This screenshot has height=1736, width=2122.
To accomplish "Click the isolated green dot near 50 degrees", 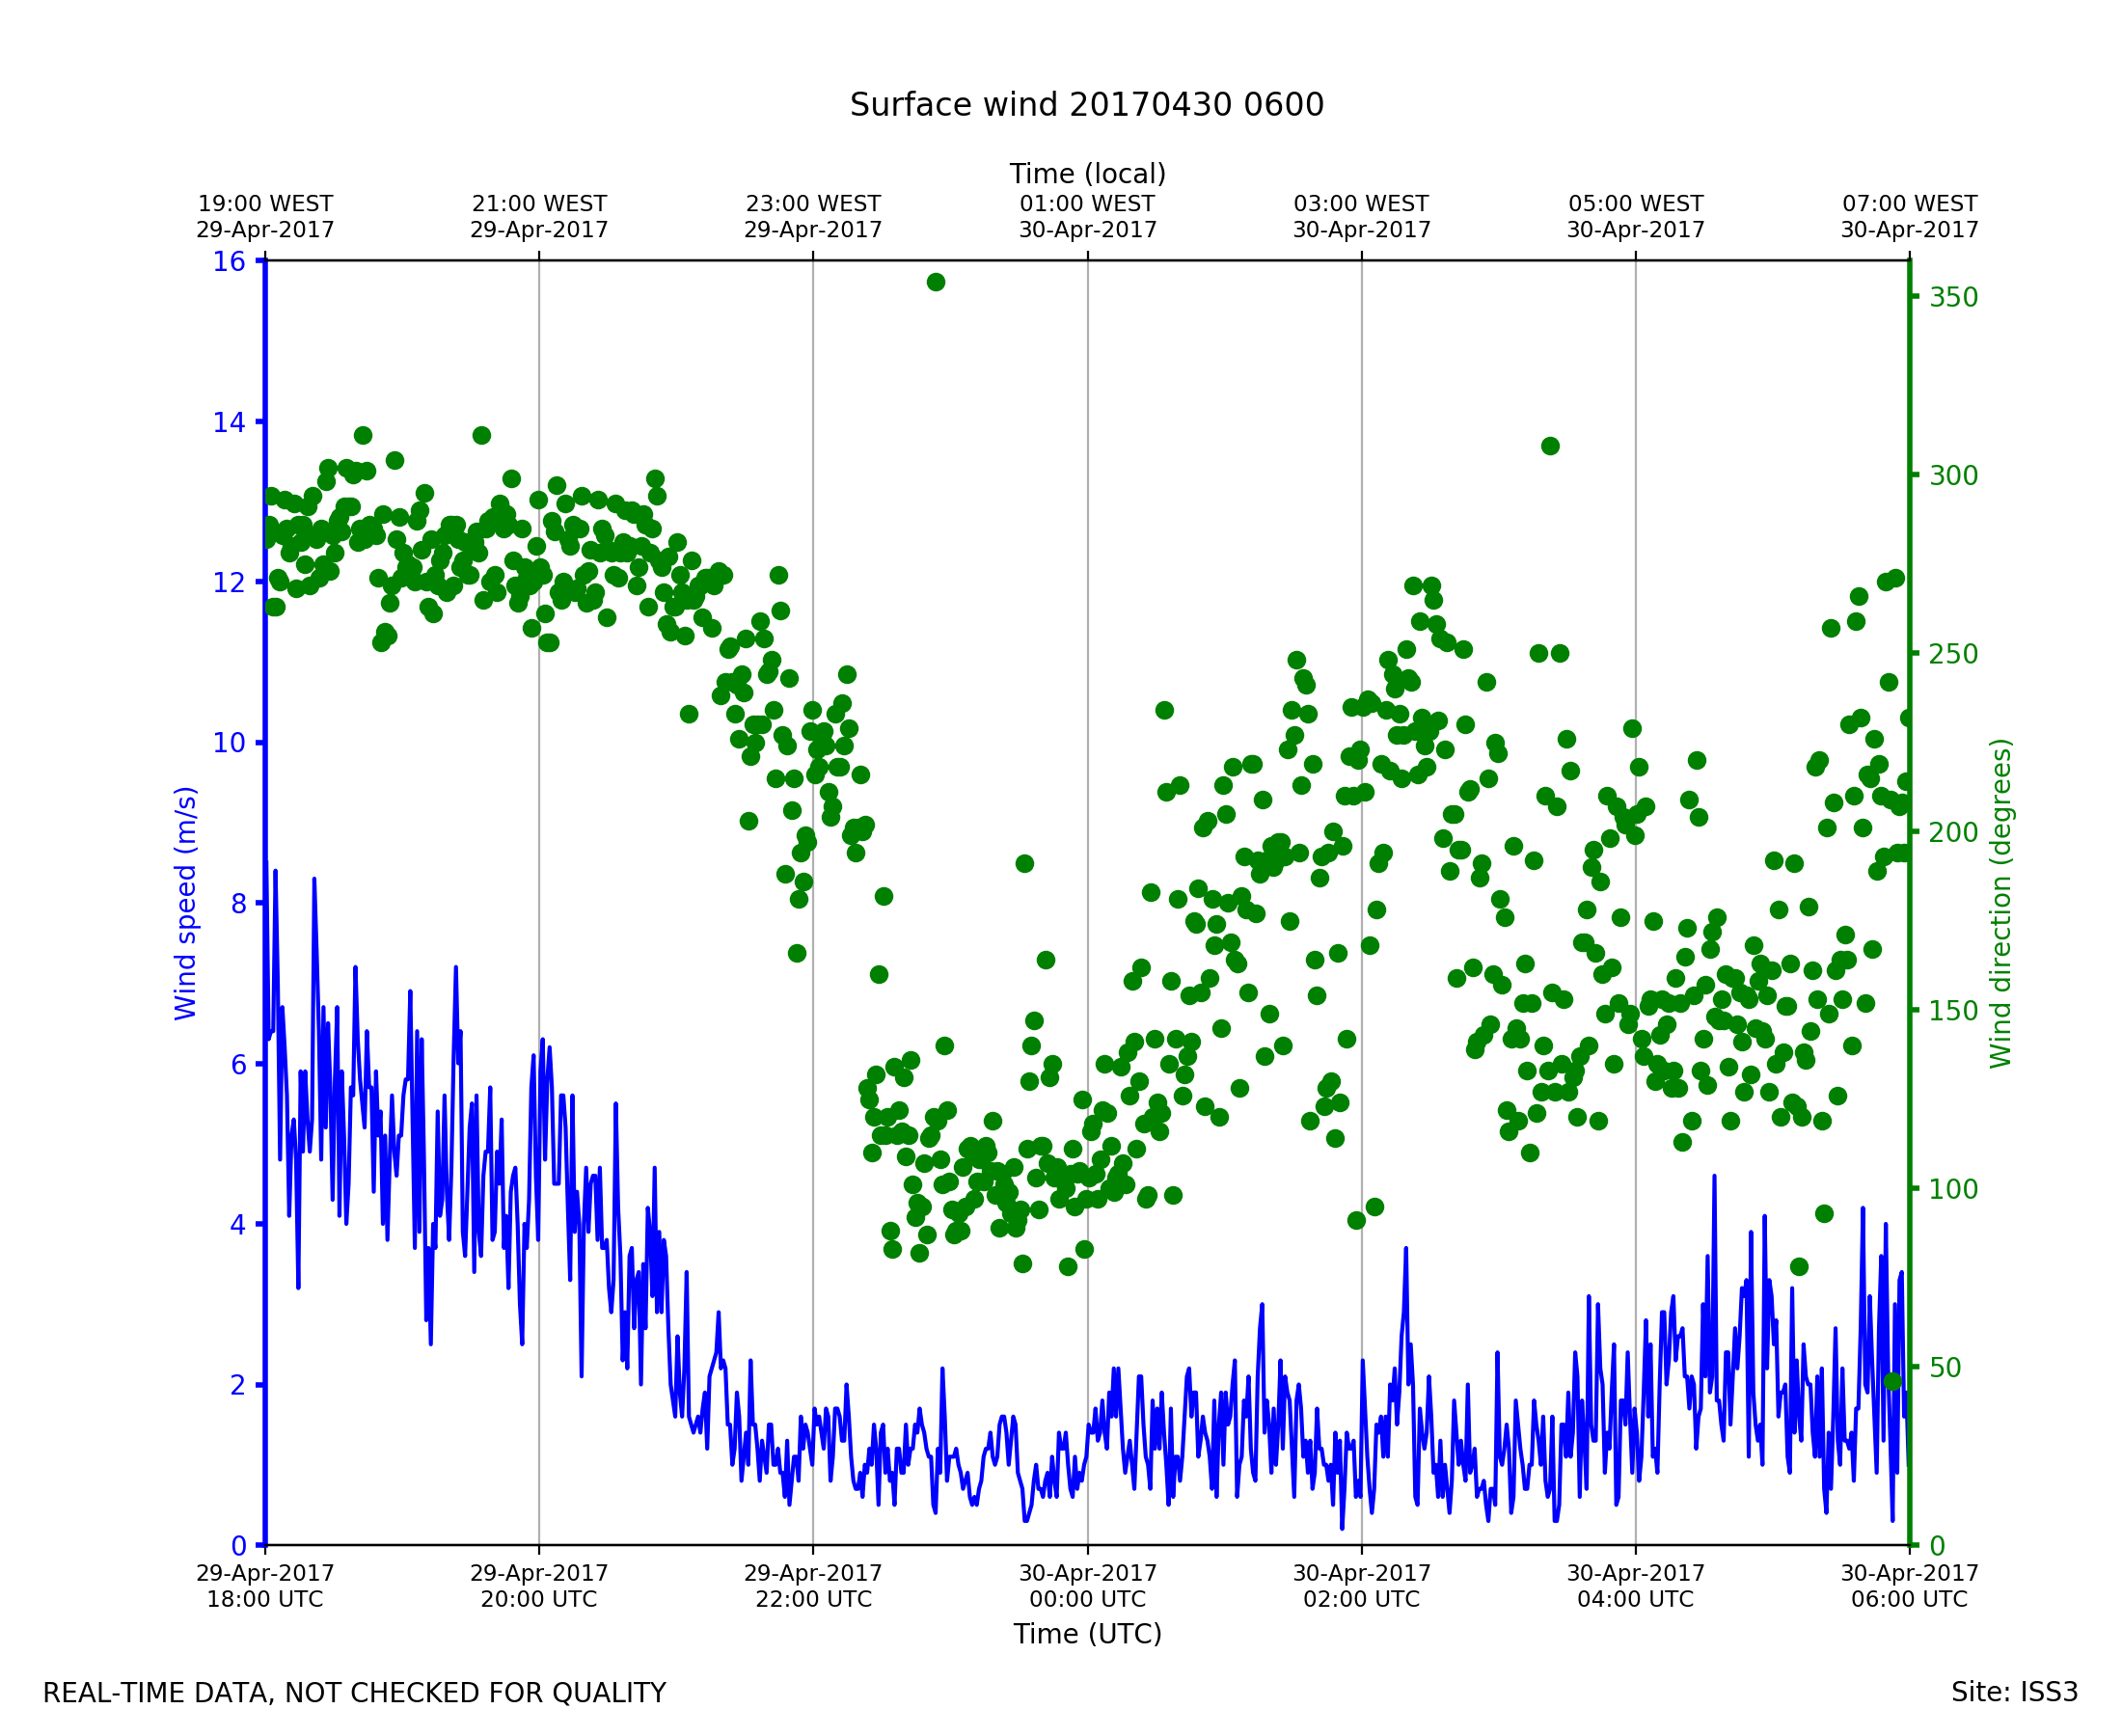I will (1891, 1381).
